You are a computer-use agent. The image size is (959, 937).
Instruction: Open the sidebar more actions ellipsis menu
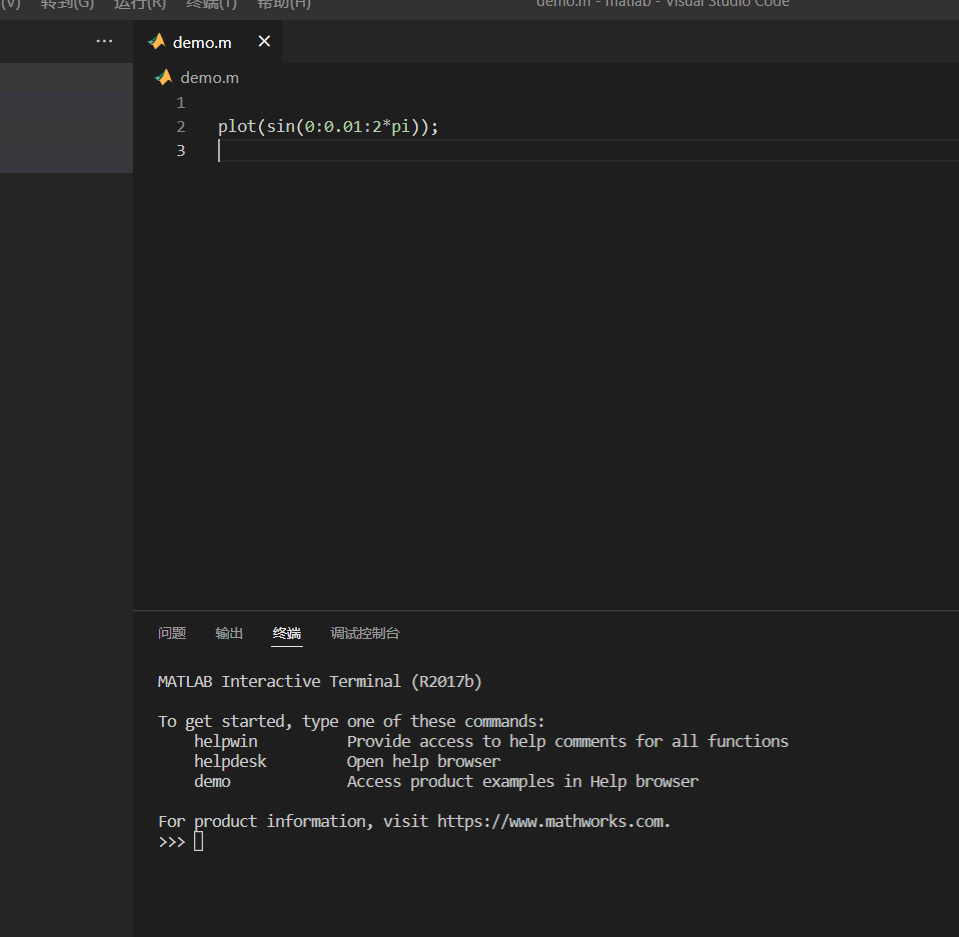click(105, 41)
